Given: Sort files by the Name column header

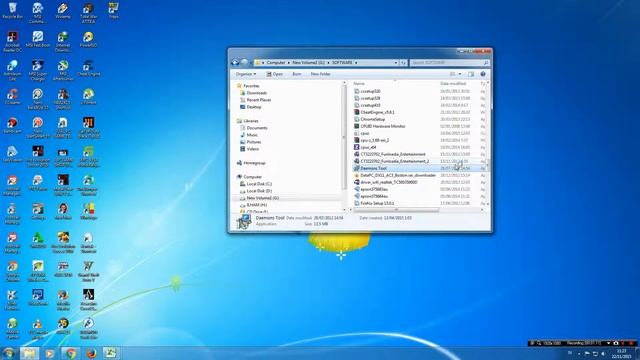Looking at the screenshot, I should pyautogui.click(x=358, y=84).
